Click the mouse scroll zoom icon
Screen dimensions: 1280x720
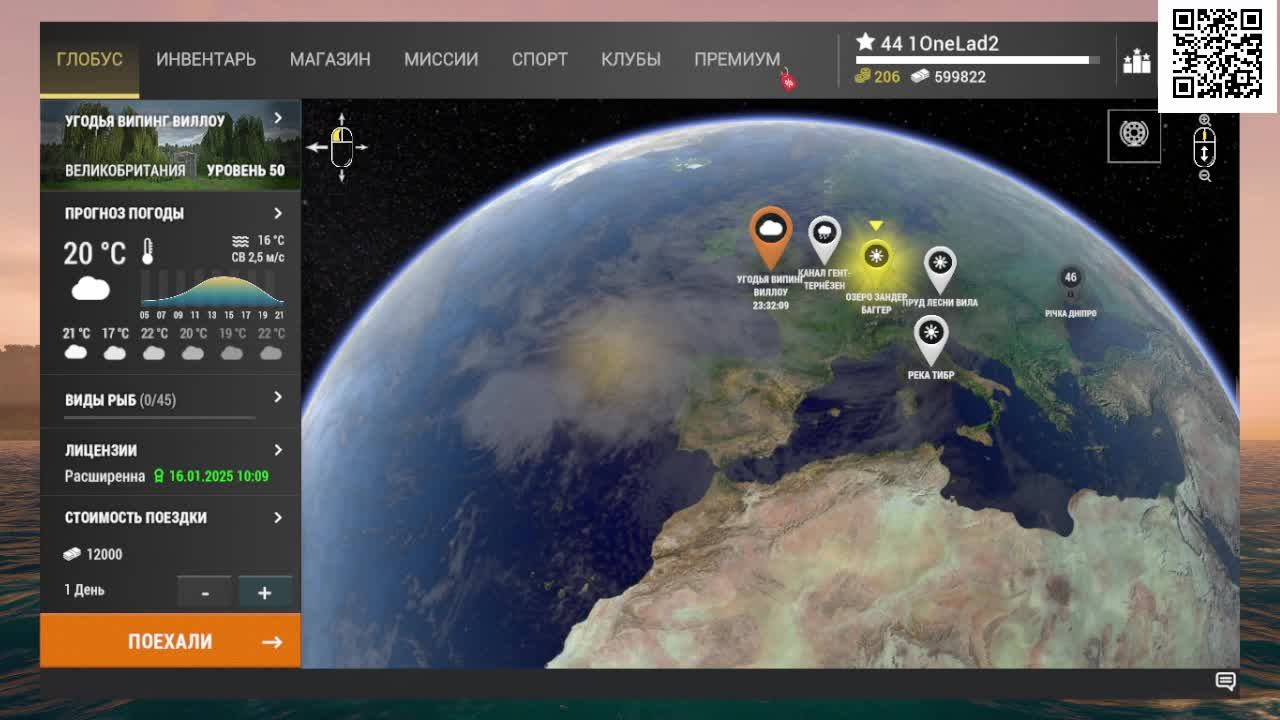pos(1205,148)
